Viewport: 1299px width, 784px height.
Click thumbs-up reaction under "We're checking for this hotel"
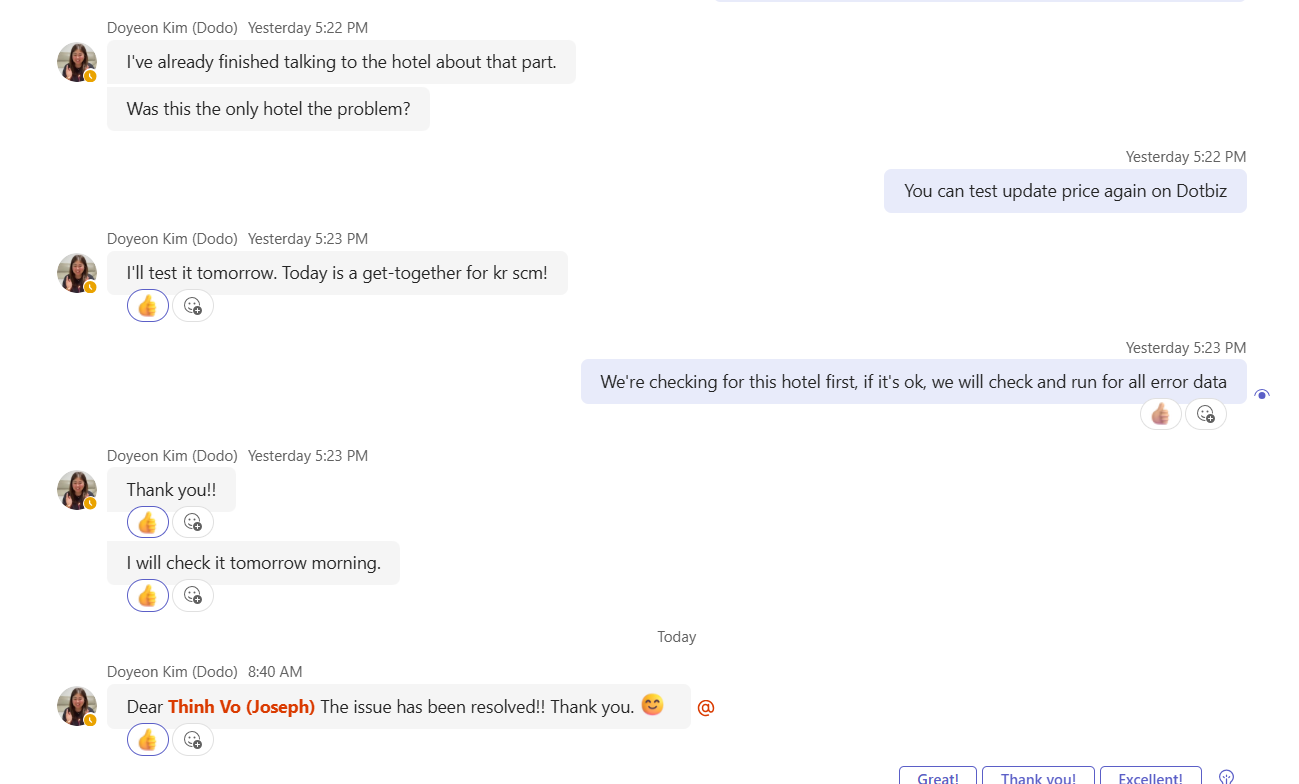pyautogui.click(x=1160, y=414)
